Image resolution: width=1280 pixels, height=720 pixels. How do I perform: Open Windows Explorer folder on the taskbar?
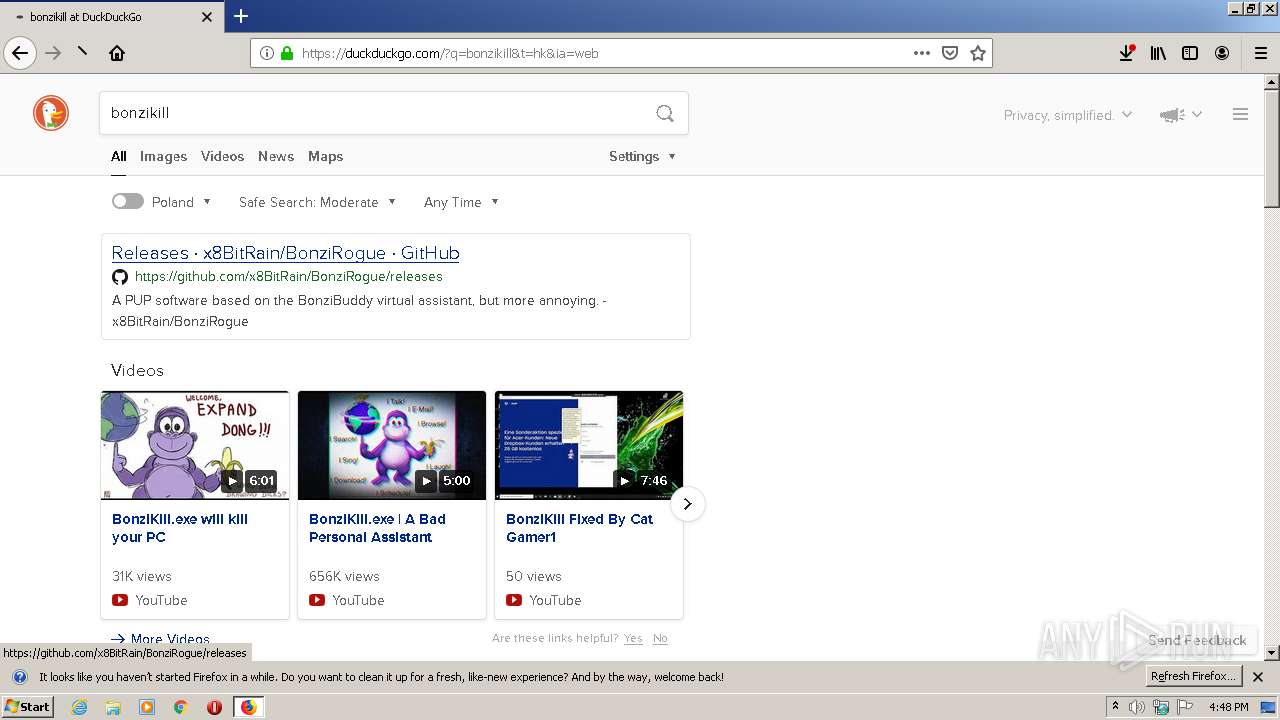pos(113,707)
